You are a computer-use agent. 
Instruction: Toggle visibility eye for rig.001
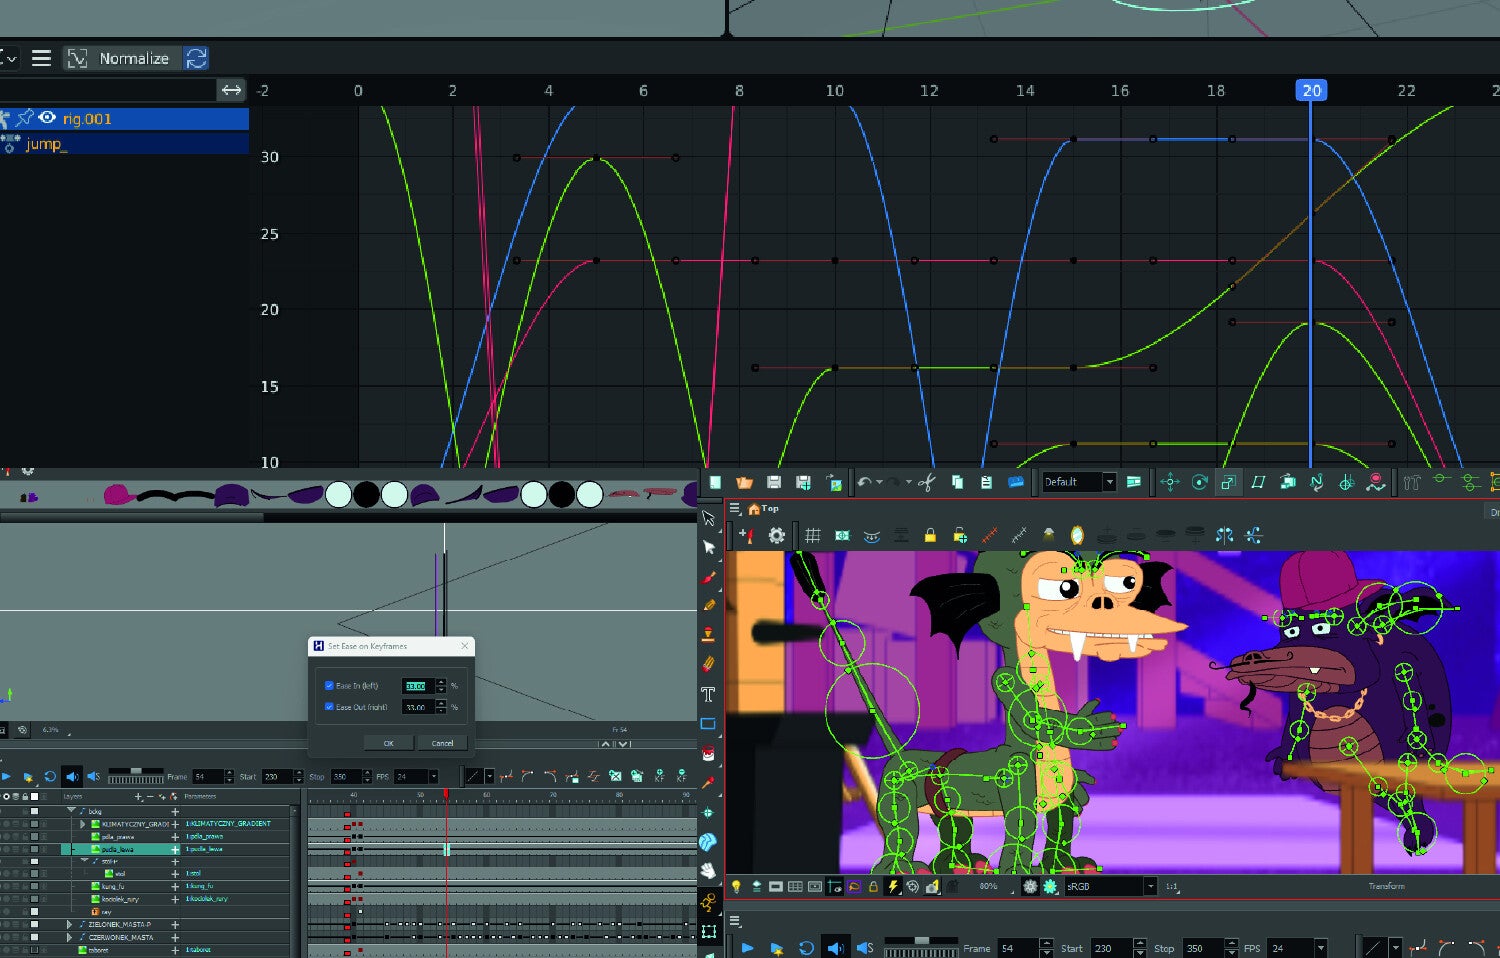47,118
